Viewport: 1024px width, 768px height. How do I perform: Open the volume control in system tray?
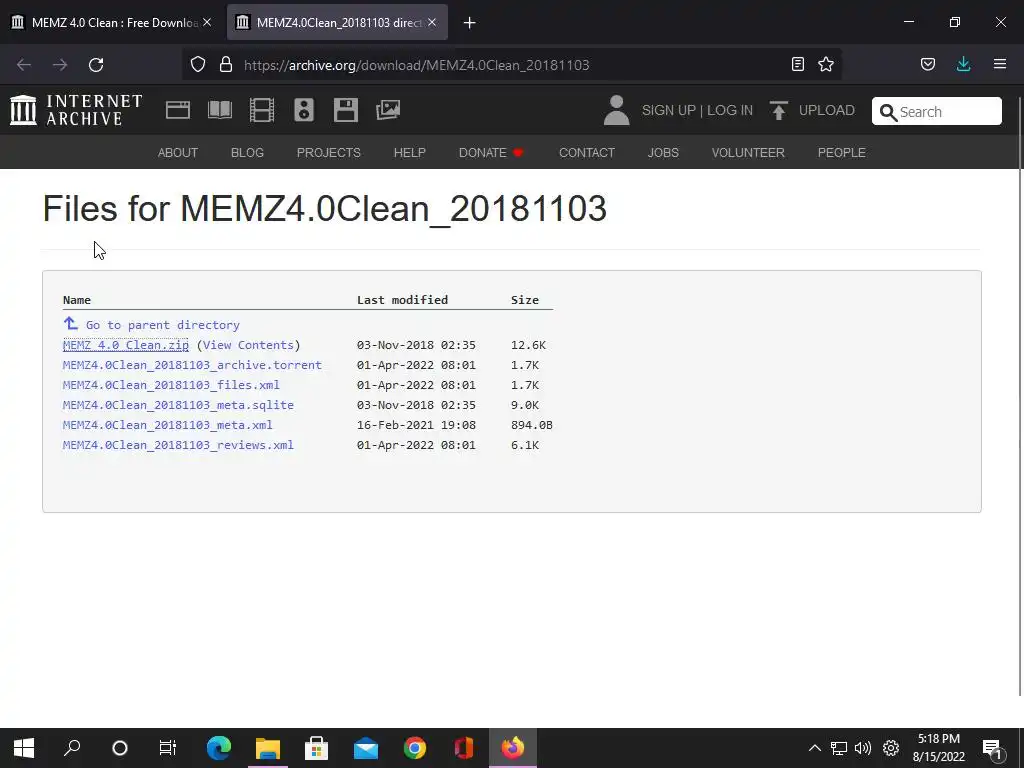point(863,748)
